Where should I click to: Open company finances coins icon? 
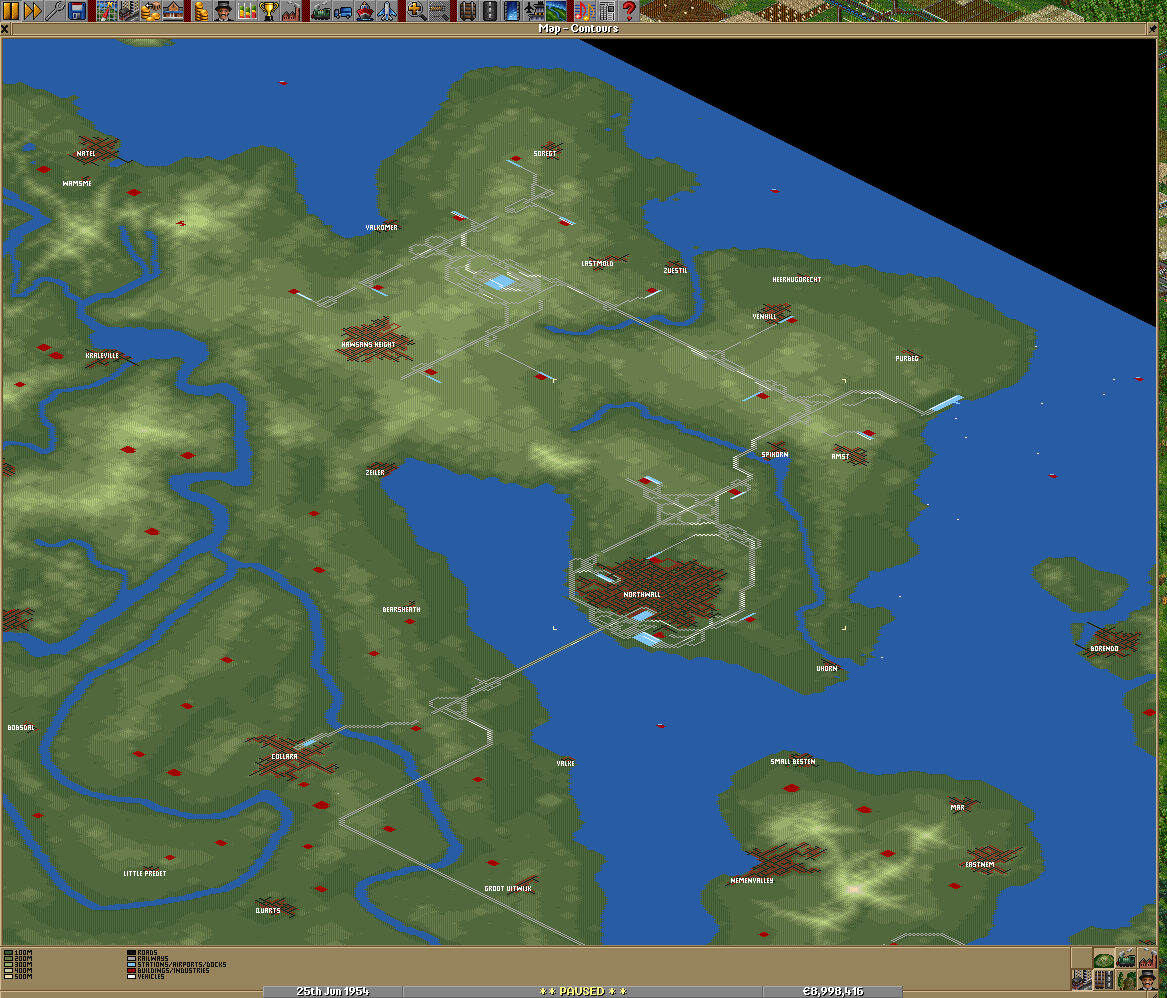pos(202,10)
